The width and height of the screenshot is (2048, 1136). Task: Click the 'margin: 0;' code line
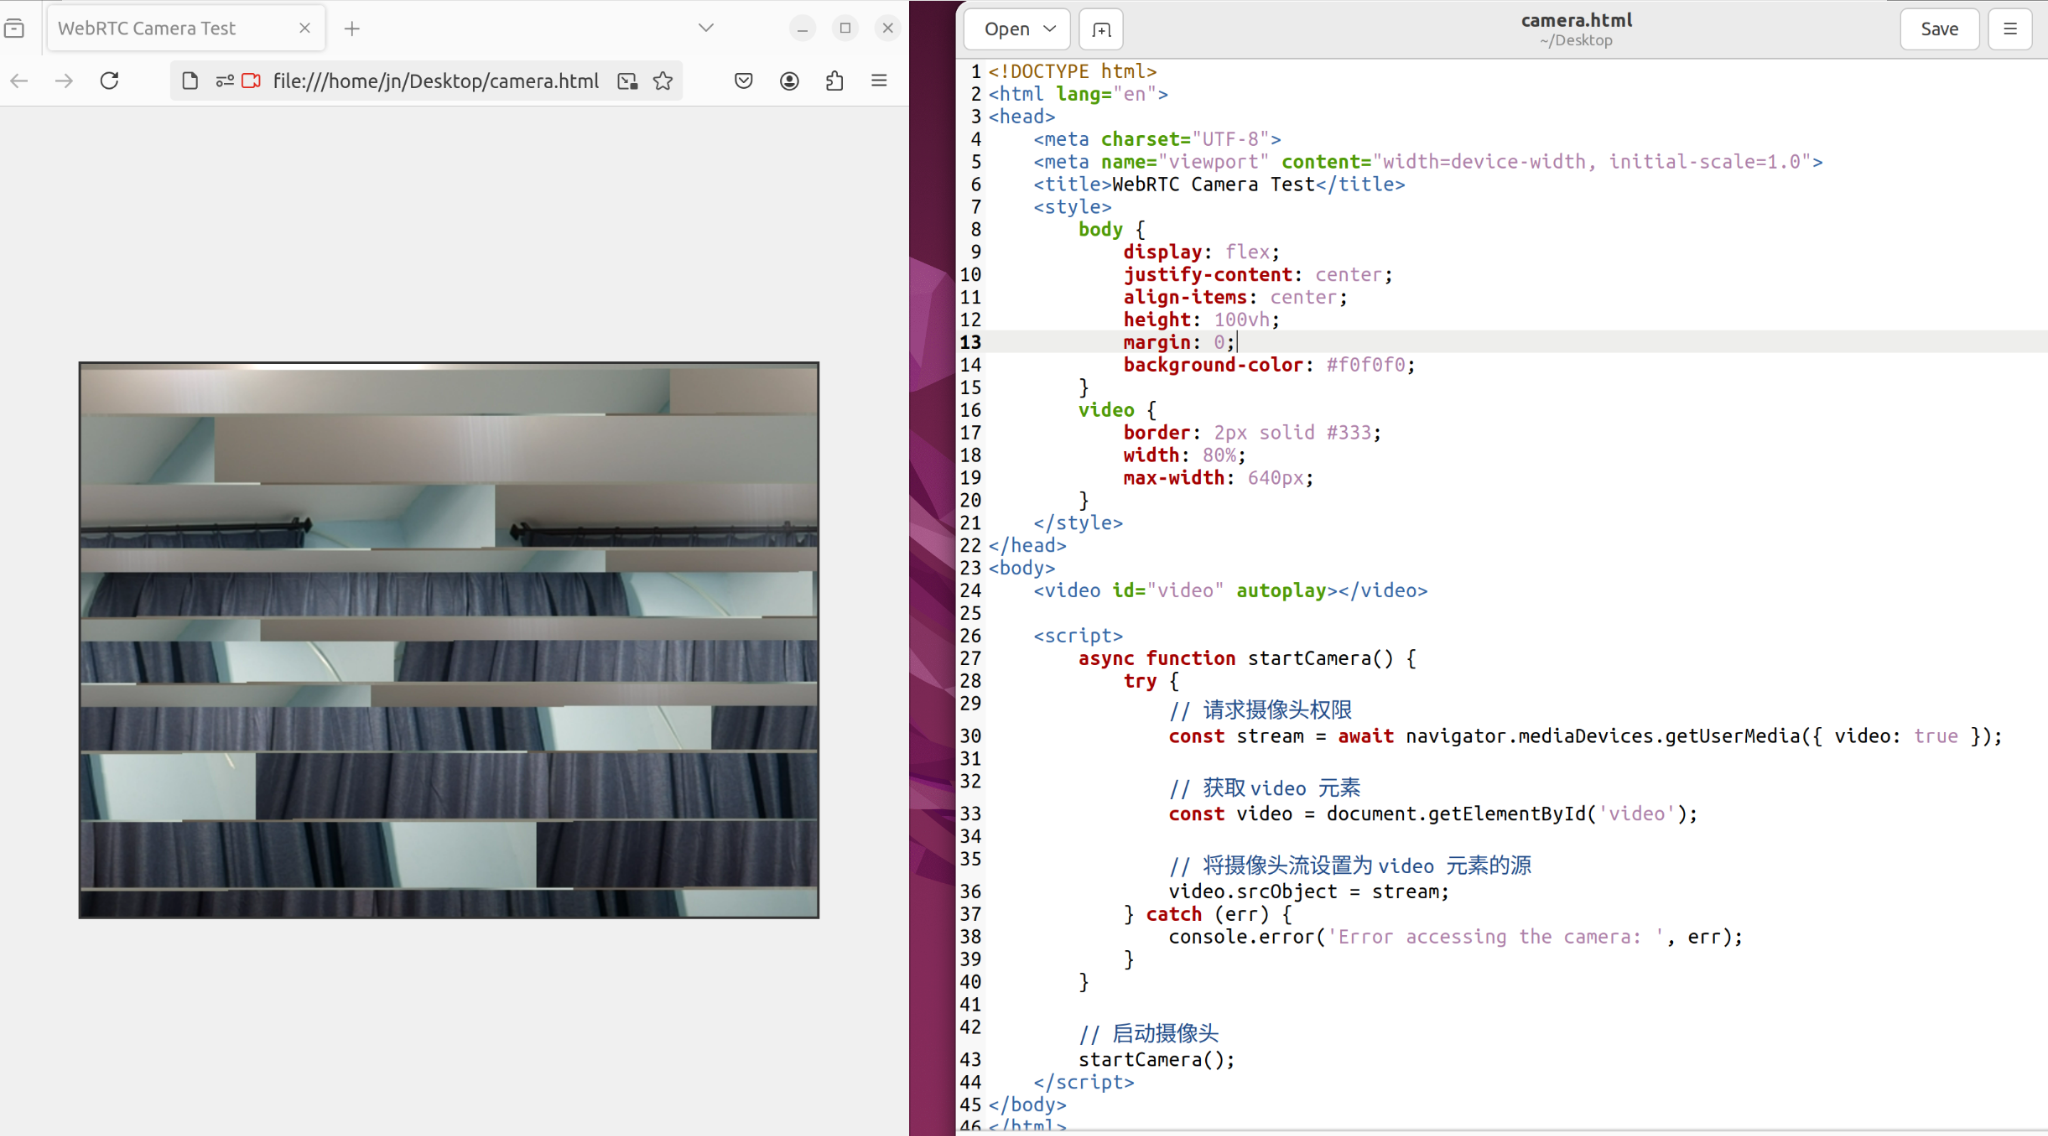(1179, 342)
